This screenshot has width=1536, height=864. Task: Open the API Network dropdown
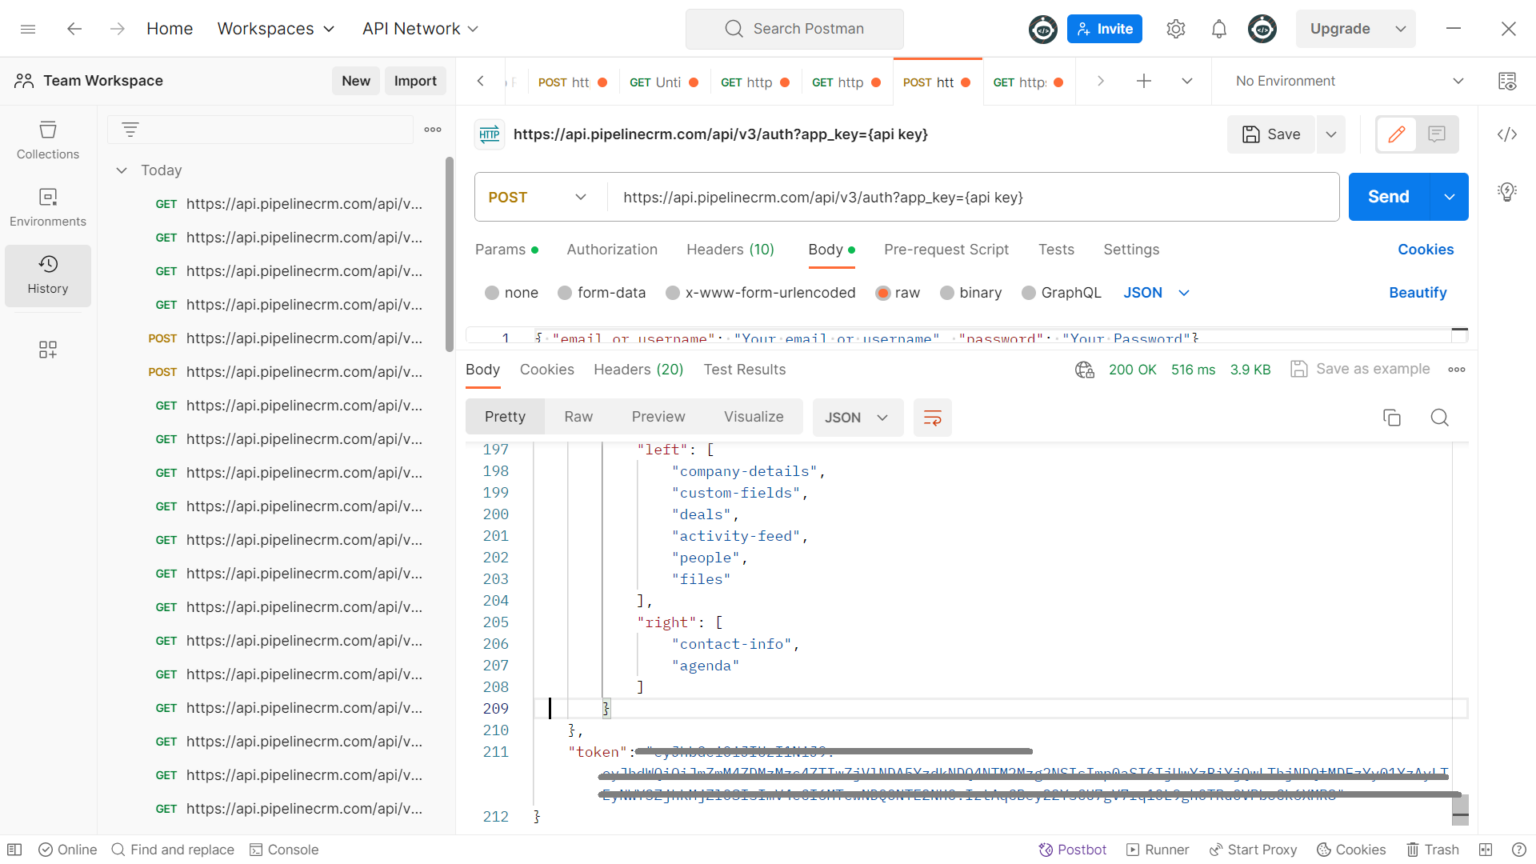[x=420, y=29]
